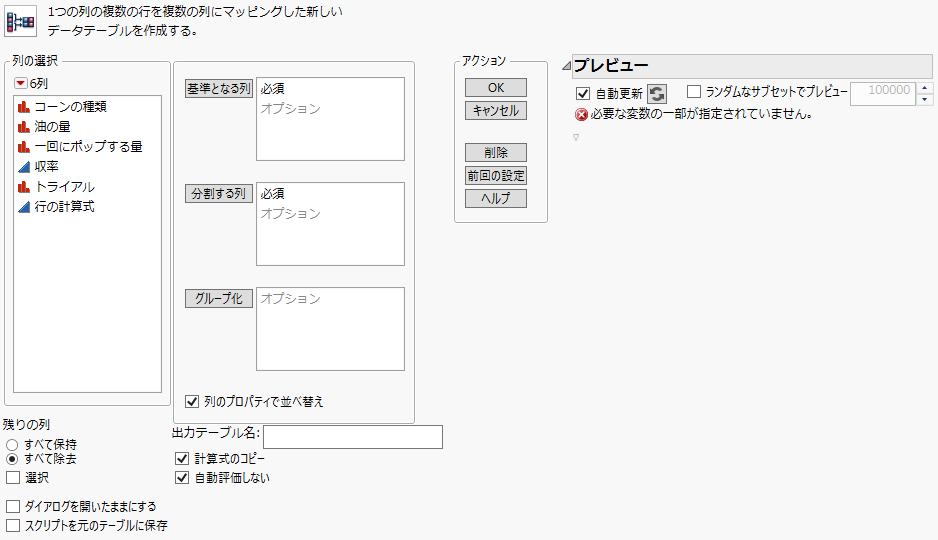Enable the 選択 checkbox under 残りの列
This screenshot has height=540, width=938.
pos(13,478)
